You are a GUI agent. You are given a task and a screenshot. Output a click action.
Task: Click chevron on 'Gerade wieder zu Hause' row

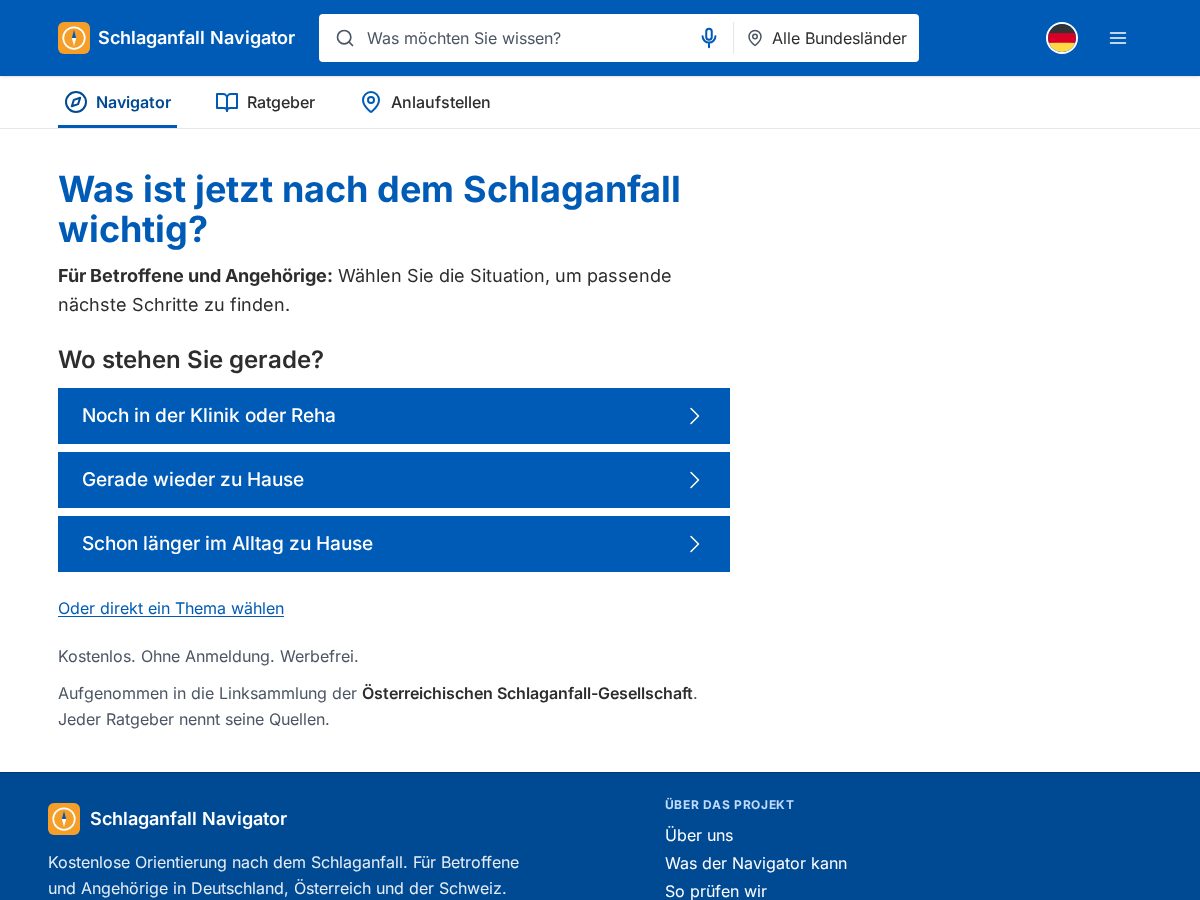(x=695, y=480)
